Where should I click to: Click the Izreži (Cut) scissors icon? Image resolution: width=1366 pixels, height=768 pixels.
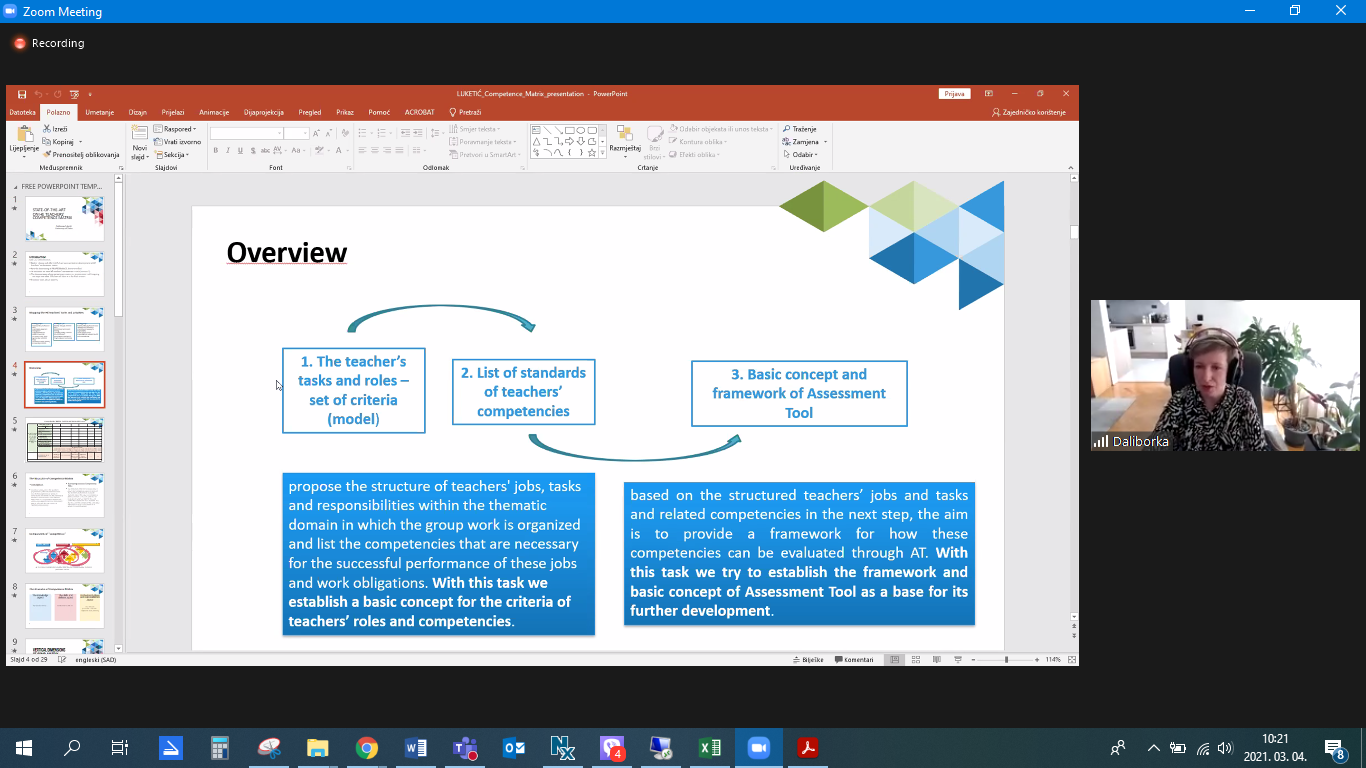[x=47, y=129]
